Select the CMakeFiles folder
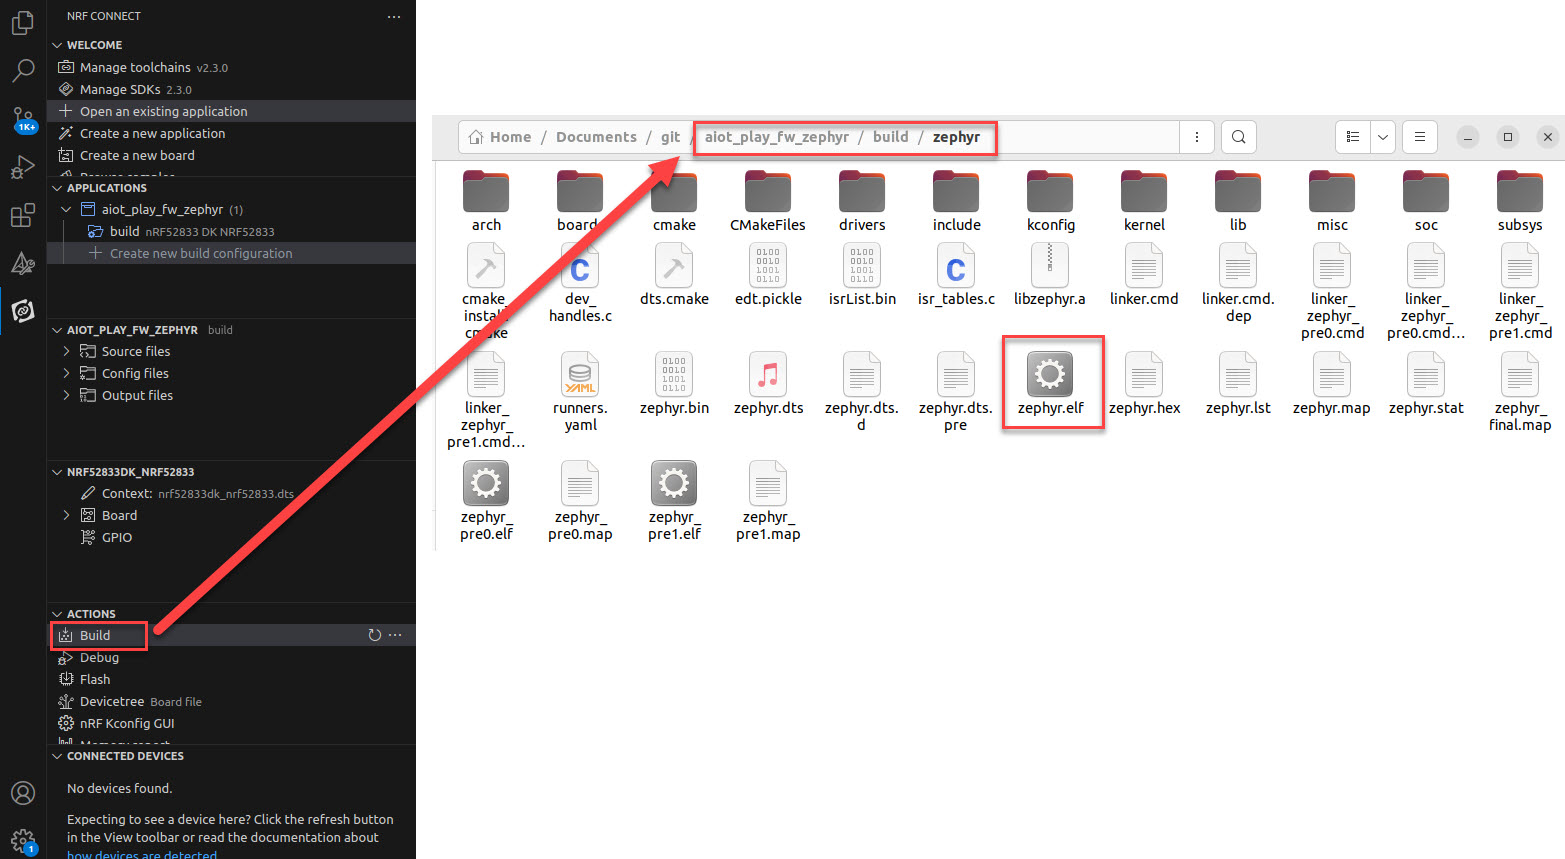 click(768, 201)
